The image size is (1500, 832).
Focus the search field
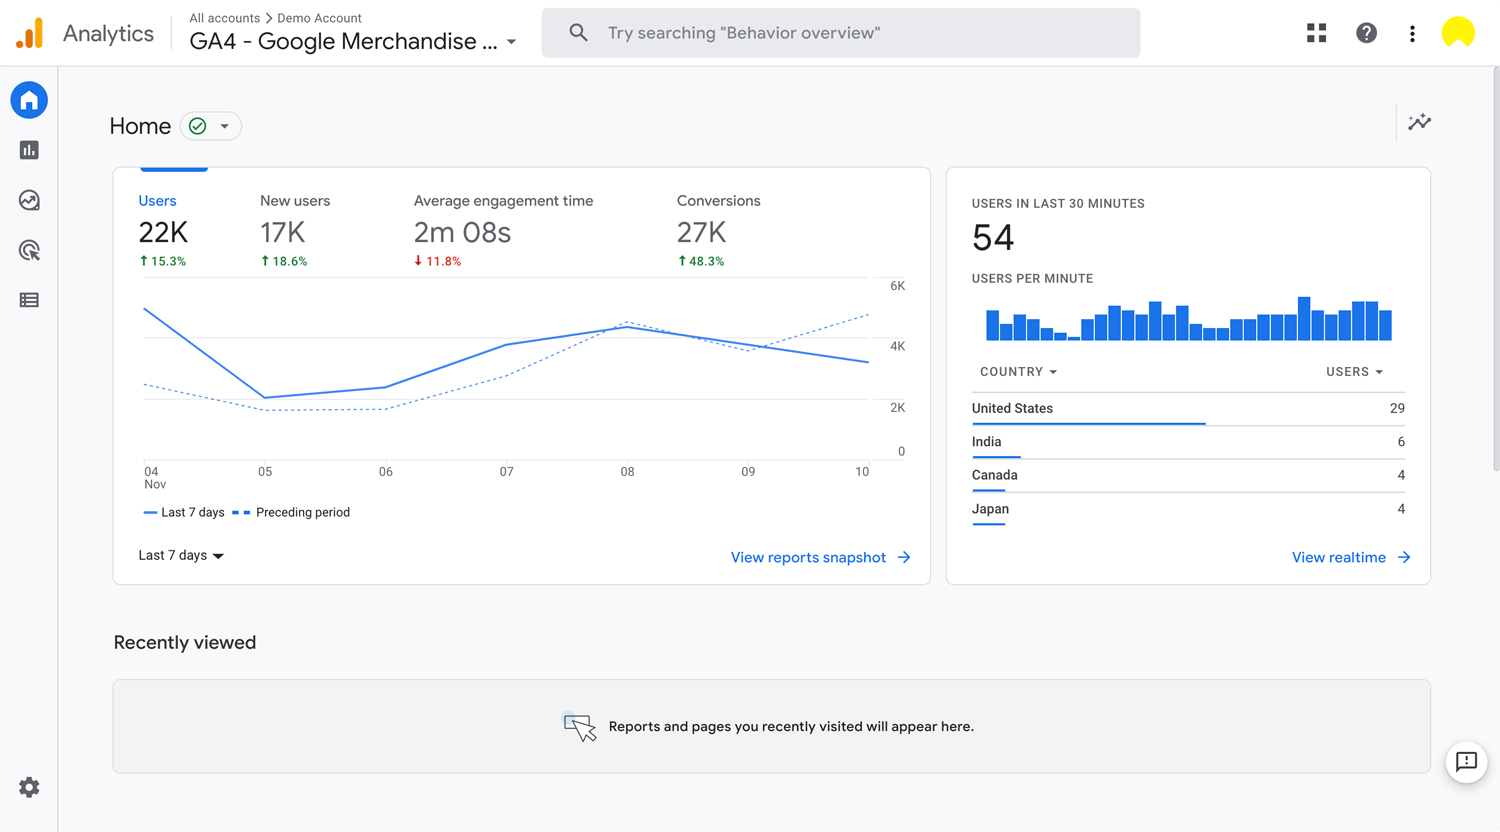(x=841, y=33)
